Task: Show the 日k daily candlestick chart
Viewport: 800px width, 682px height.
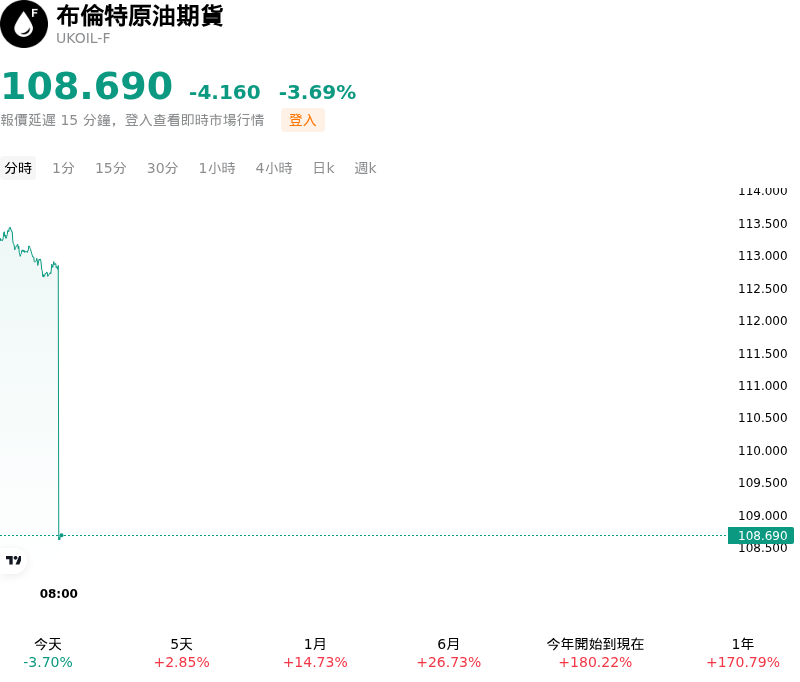Action: pos(323,168)
